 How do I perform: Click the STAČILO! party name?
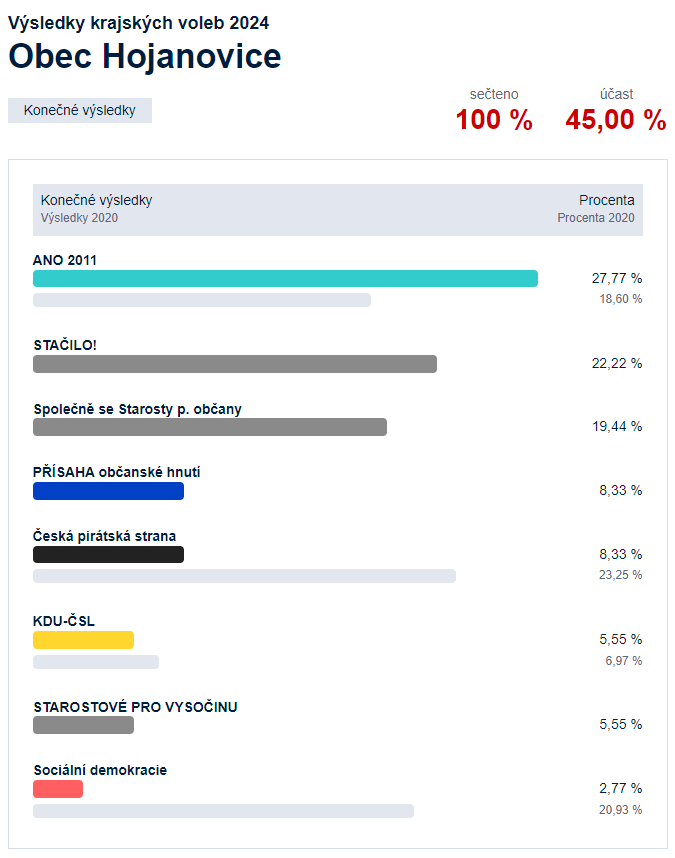click(65, 345)
